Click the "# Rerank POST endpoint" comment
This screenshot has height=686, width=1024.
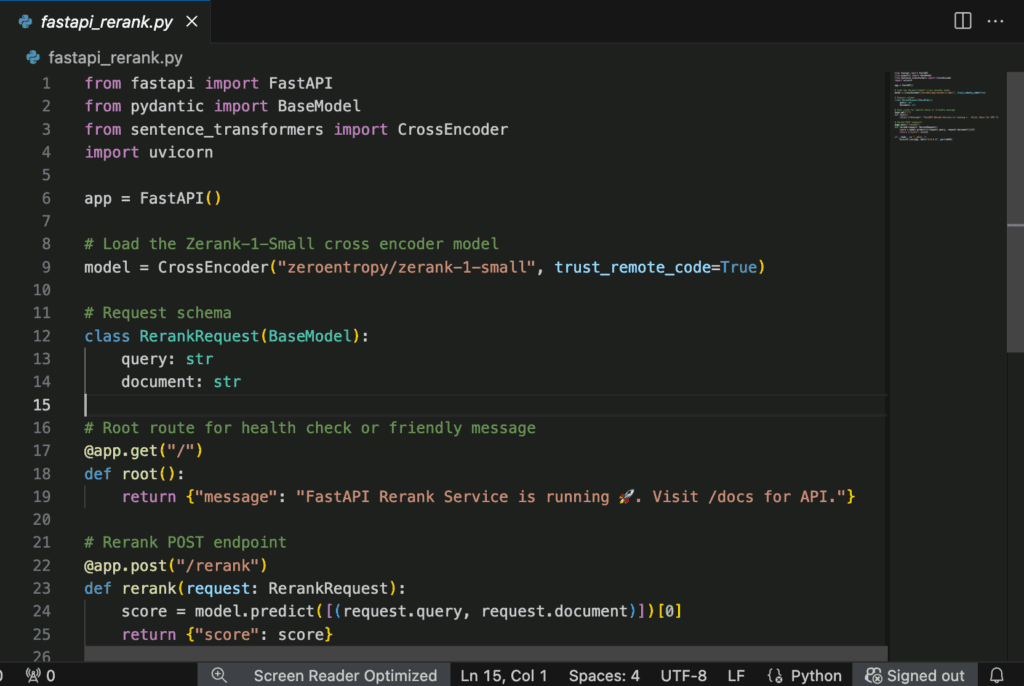pyautogui.click(x=185, y=542)
